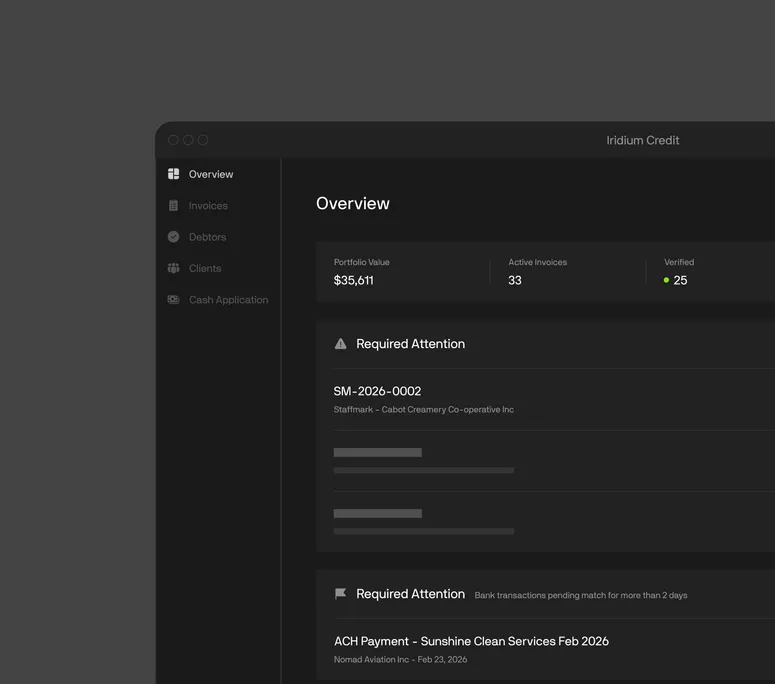Click the Verified count 25
The width and height of the screenshot is (775, 684).
tap(680, 280)
